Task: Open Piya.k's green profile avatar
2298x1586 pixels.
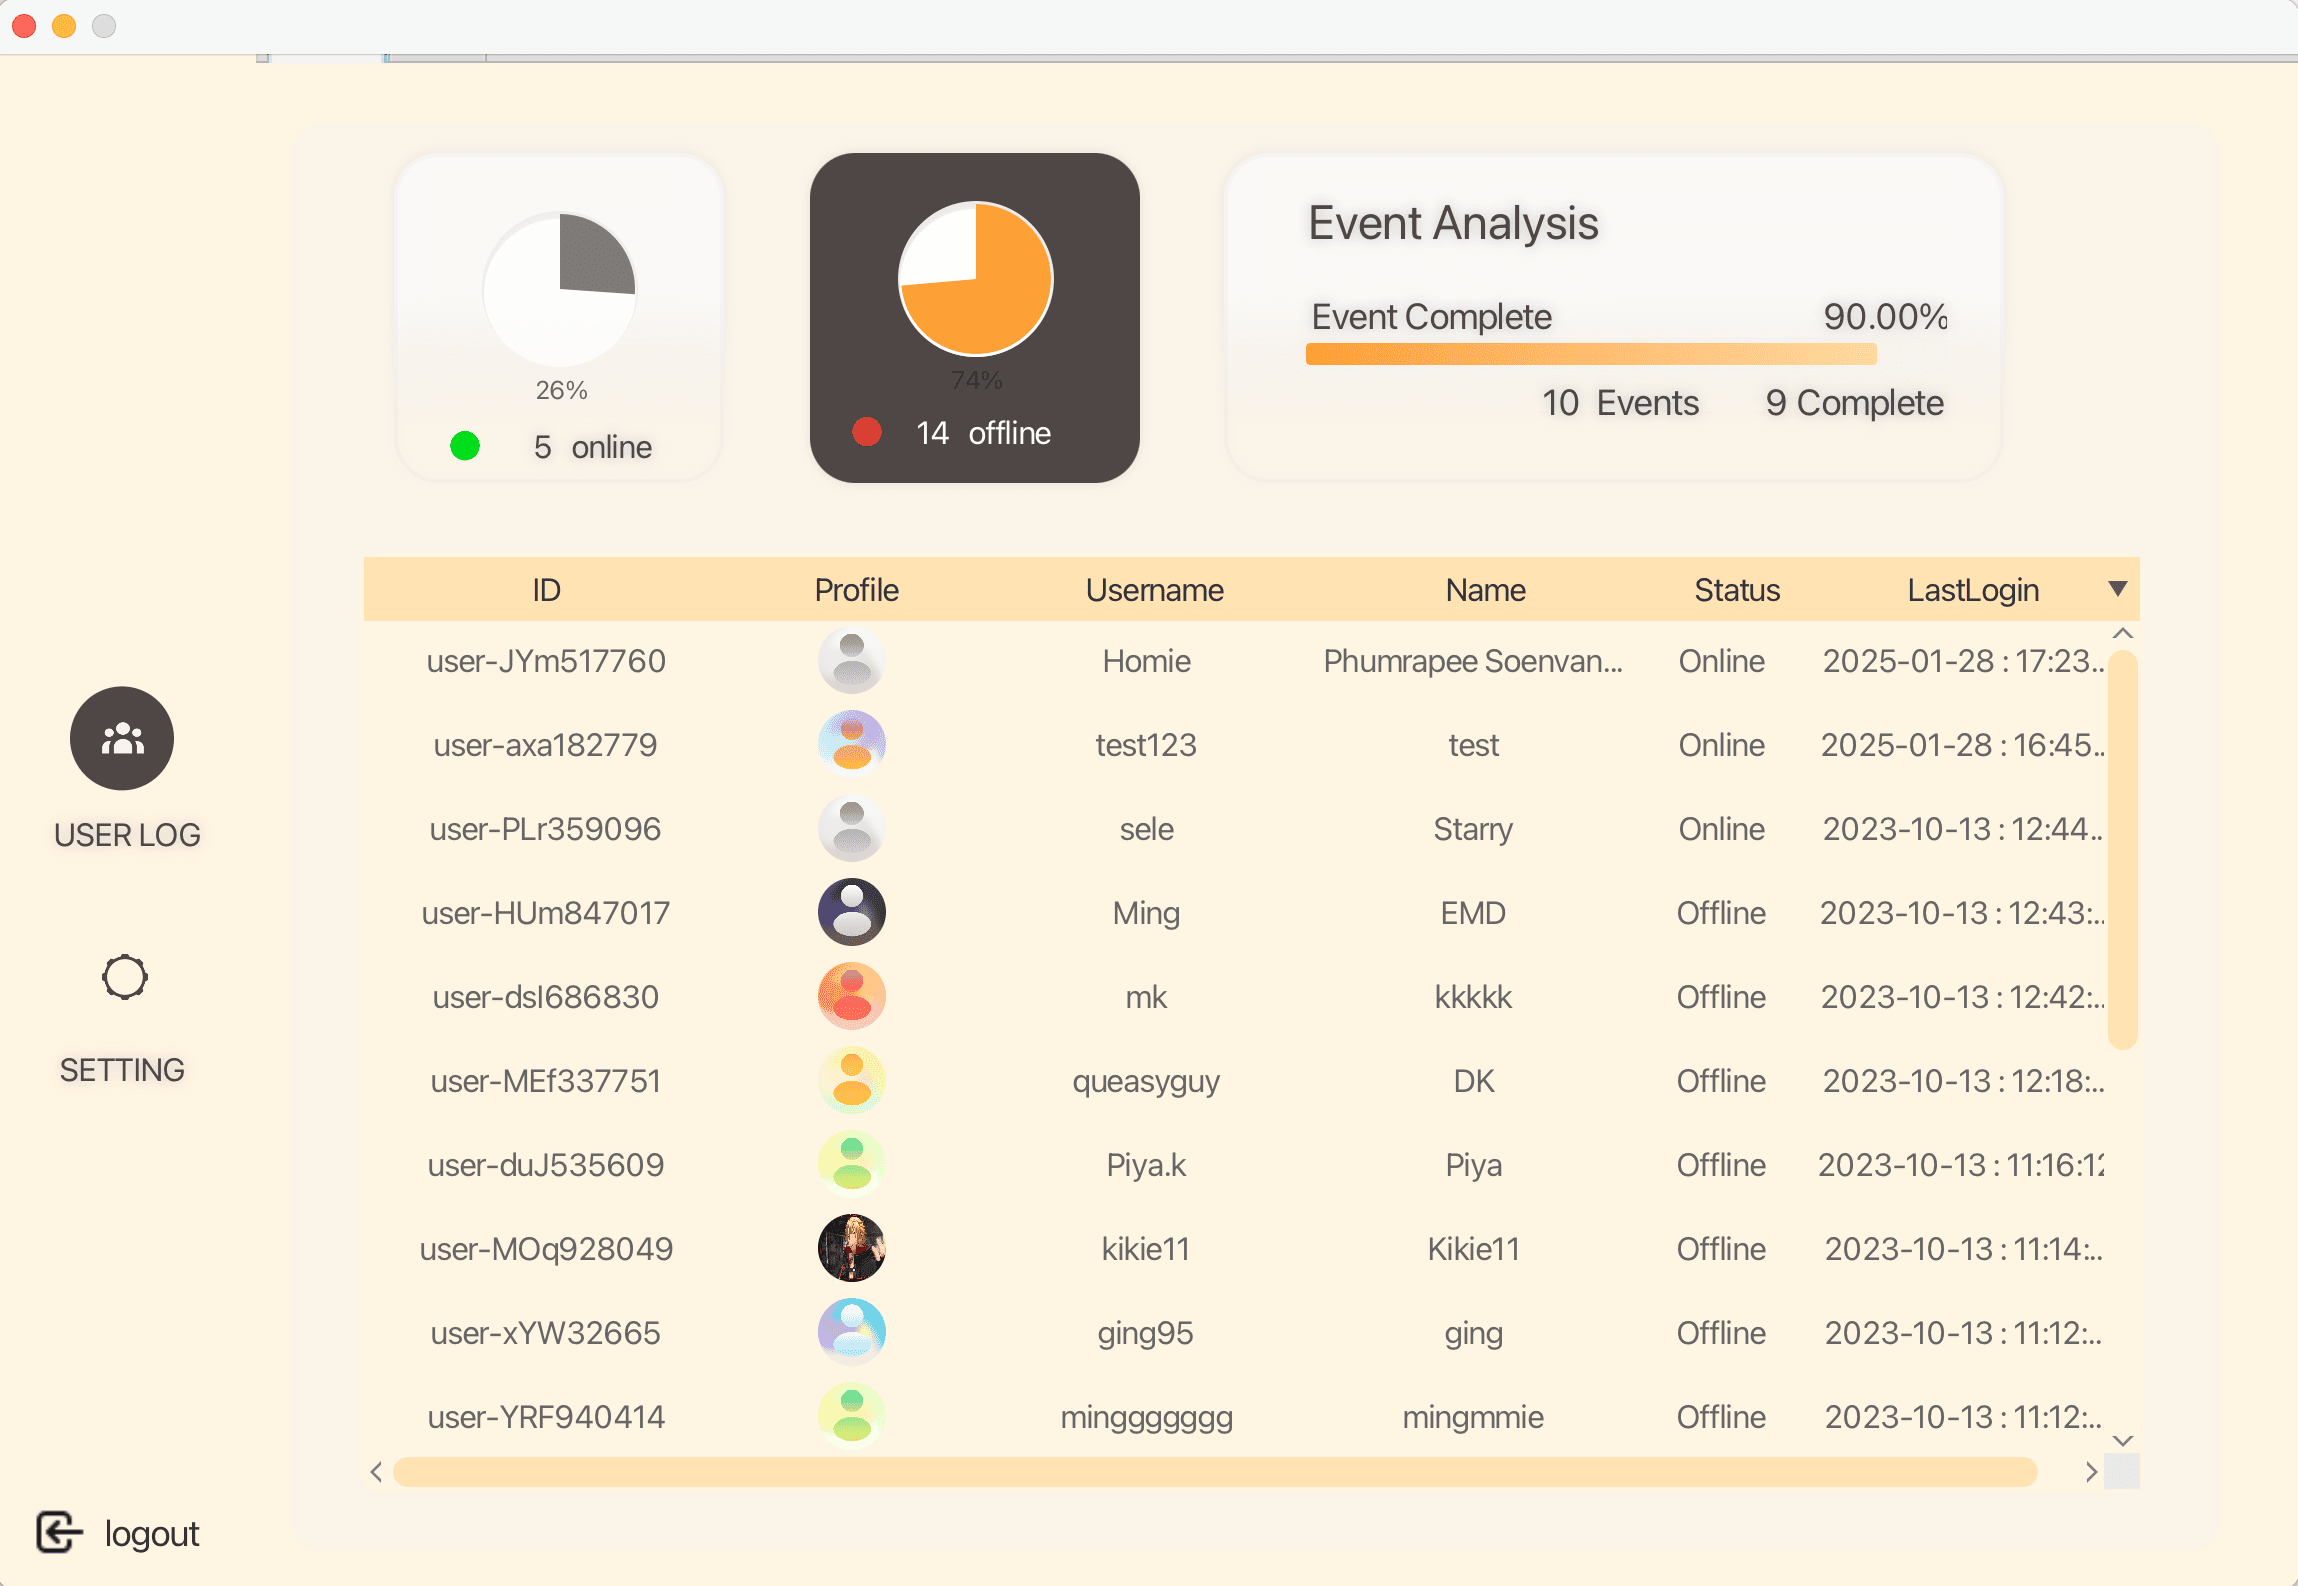Action: (852, 1165)
